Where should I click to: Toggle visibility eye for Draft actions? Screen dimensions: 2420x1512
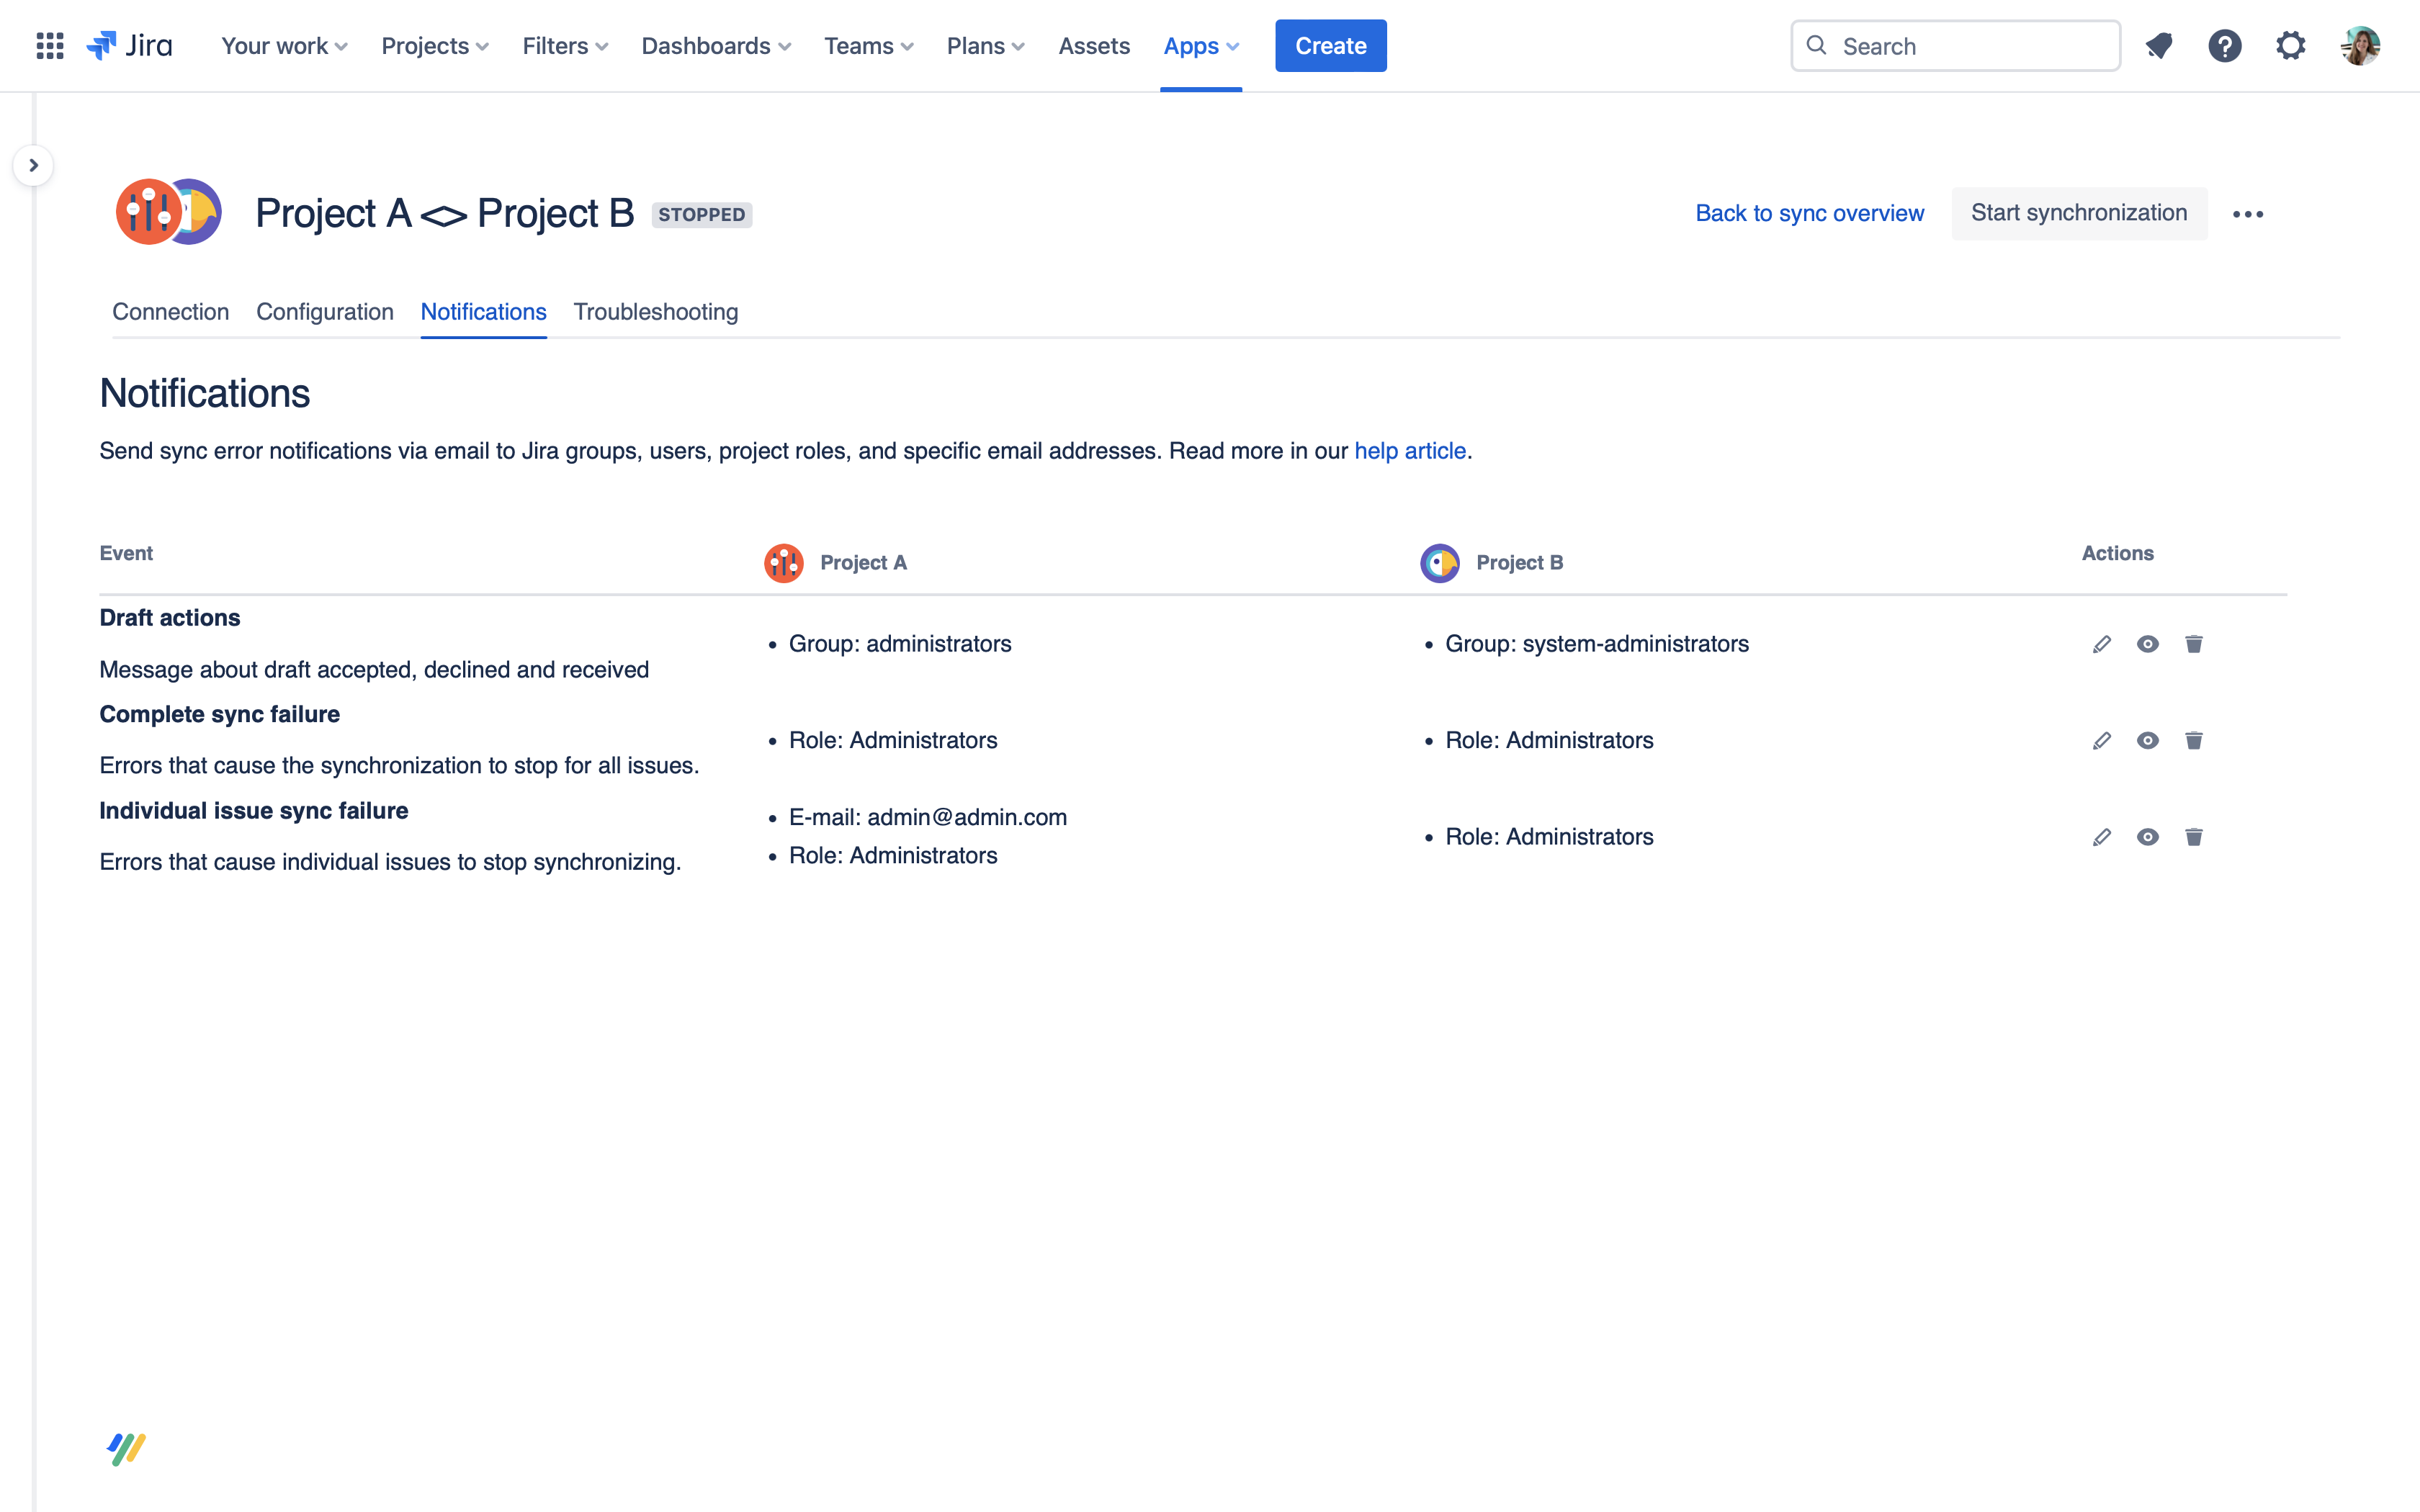point(2147,644)
